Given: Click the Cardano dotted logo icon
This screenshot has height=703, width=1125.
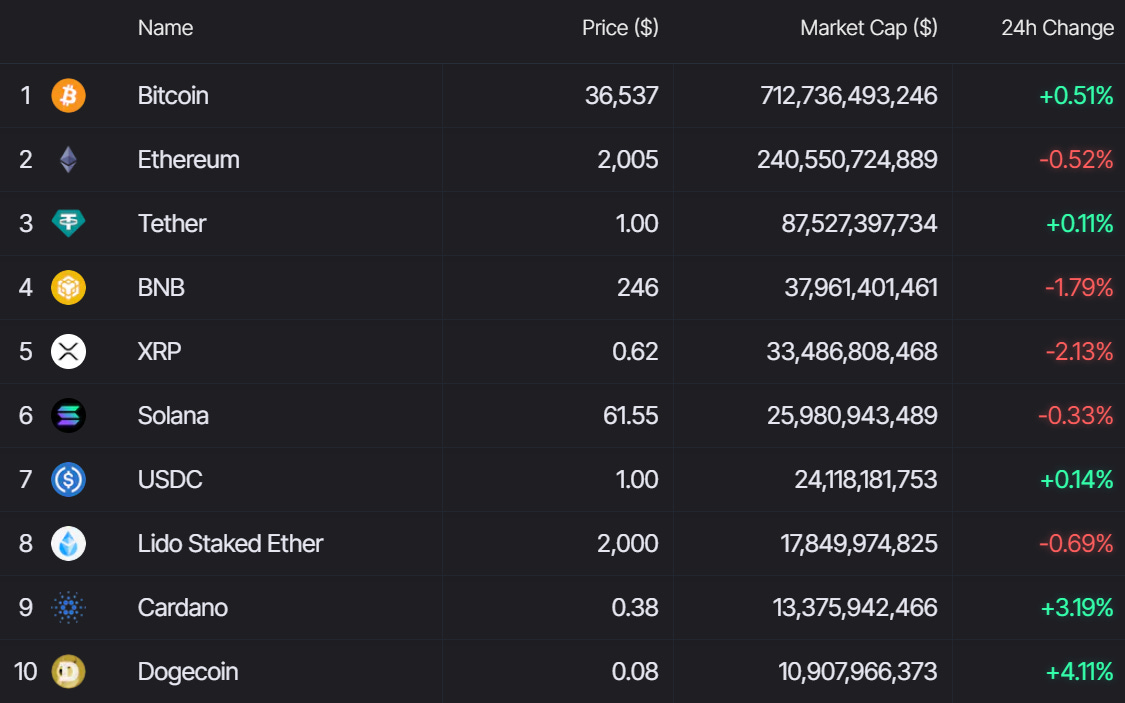Looking at the screenshot, I should [x=68, y=608].
